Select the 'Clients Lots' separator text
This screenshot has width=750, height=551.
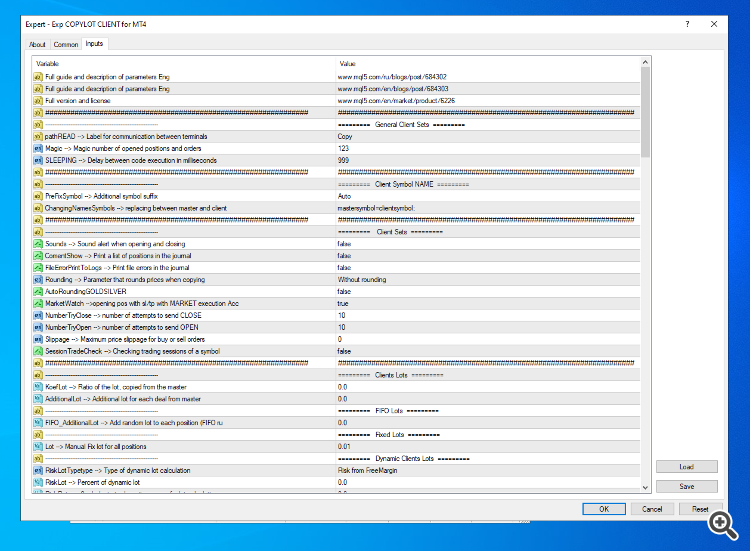point(391,375)
